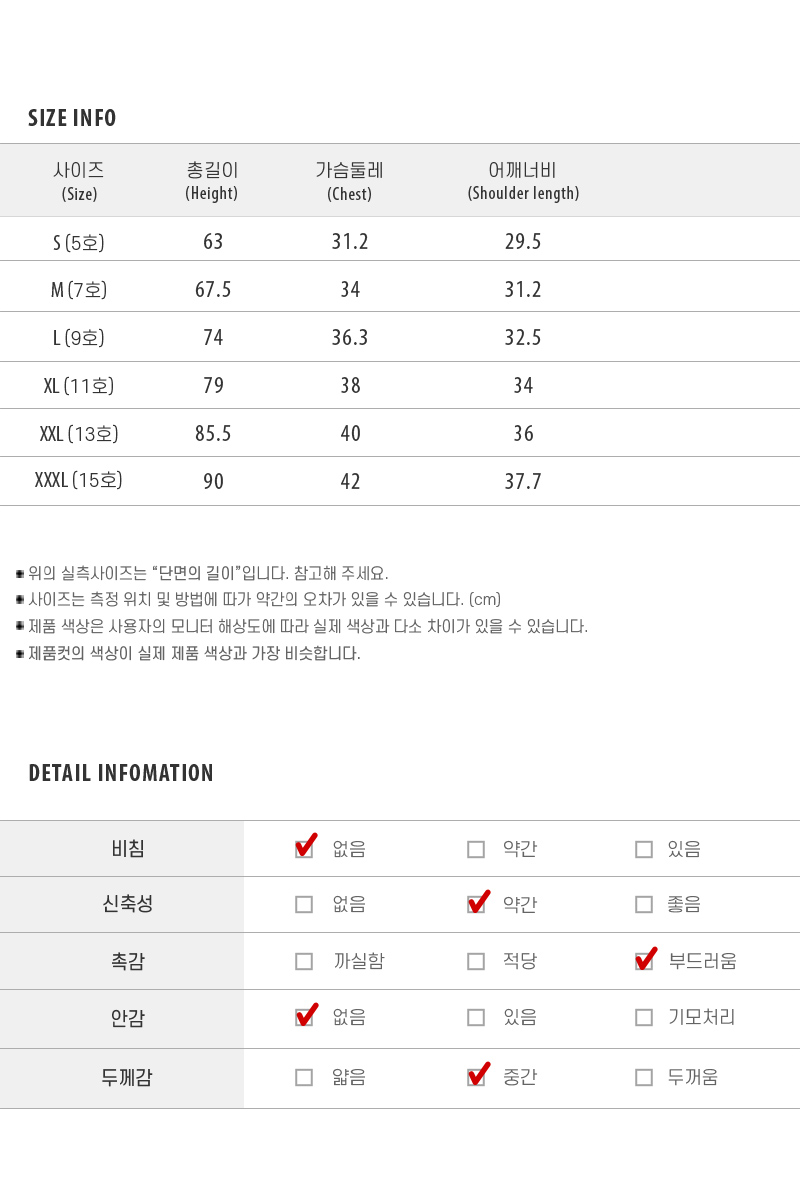Click the 두께감 row label
The image size is (800, 1200).
coord(127,1078)
